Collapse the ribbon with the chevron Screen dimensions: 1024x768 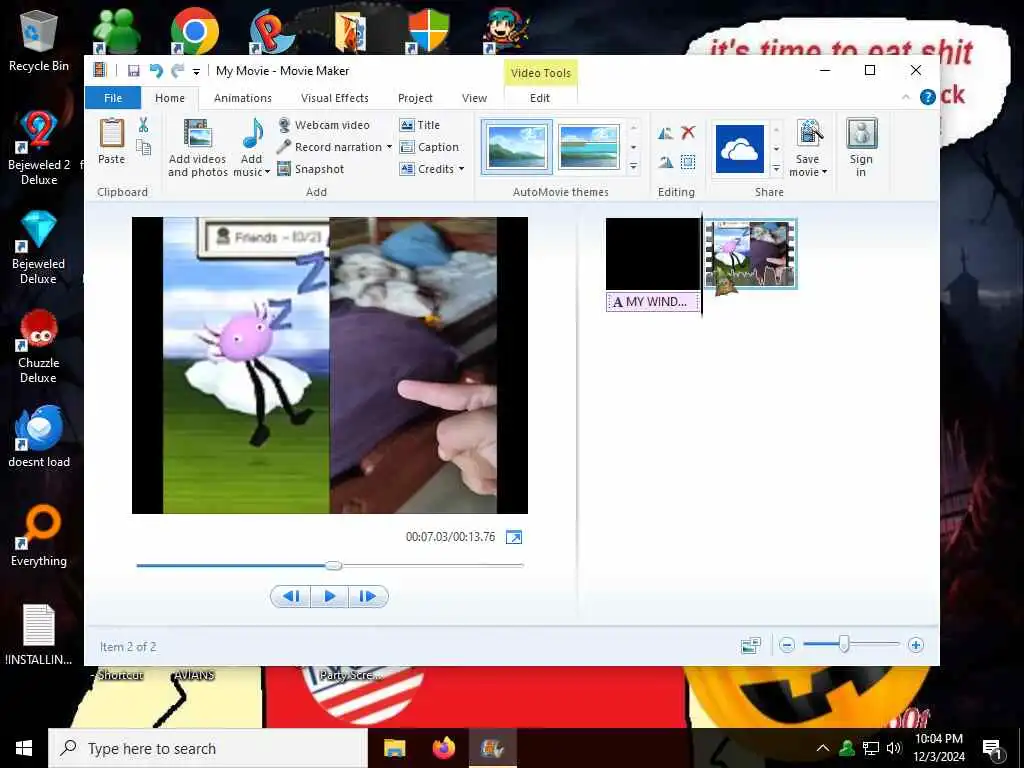(x=905, y=97)
